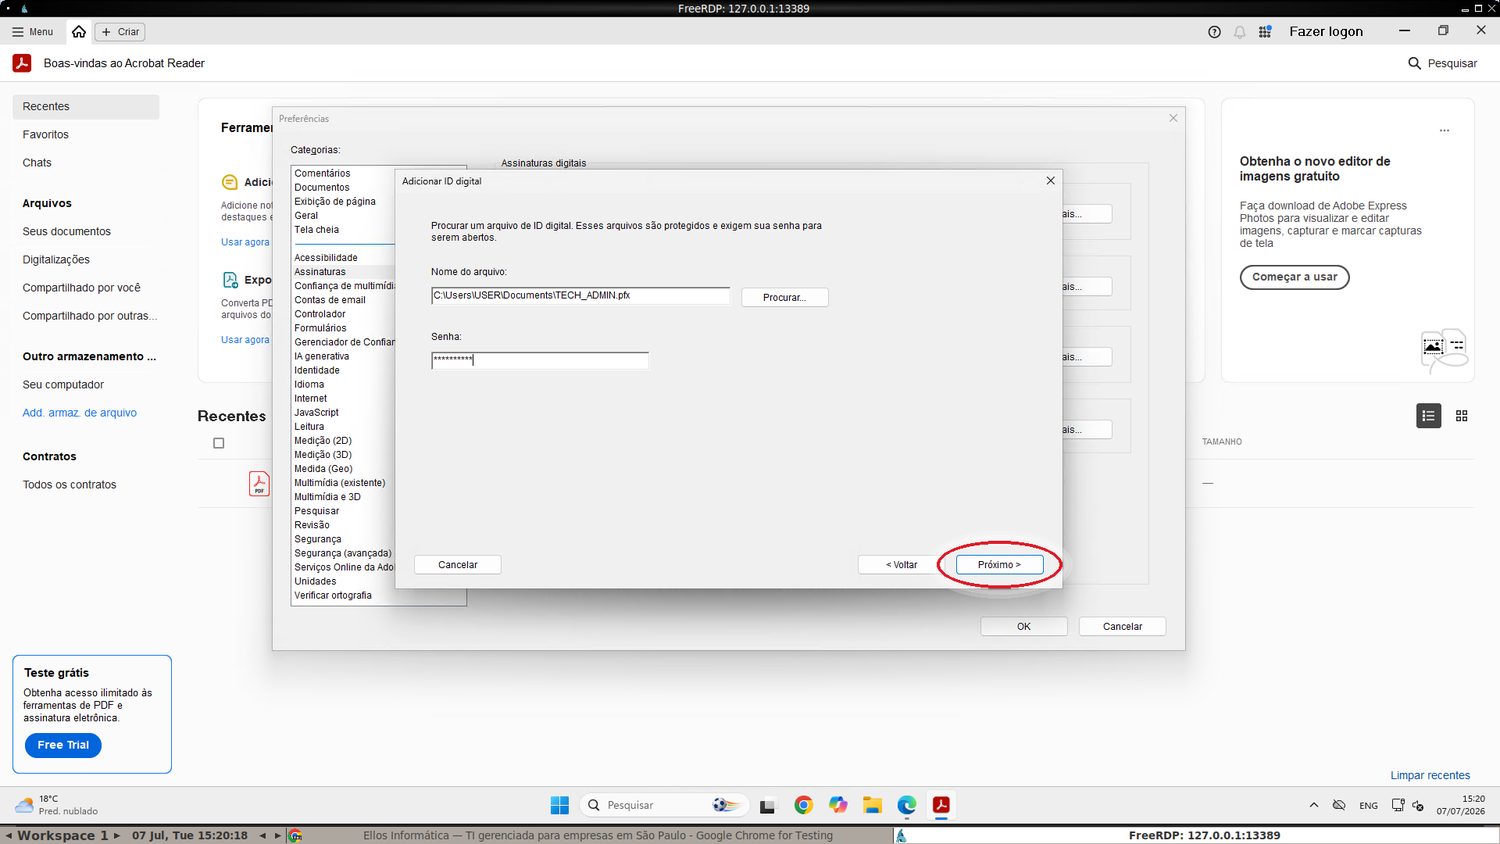1500x844 pixels.
Task: Click Começar a usar button
Action: tap(1295, 277)
